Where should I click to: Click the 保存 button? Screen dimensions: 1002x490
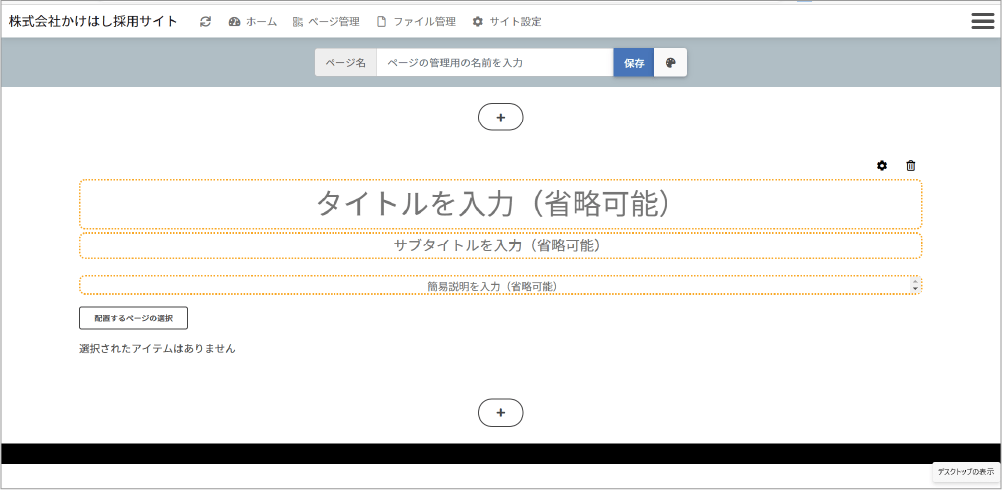point(634,63)
